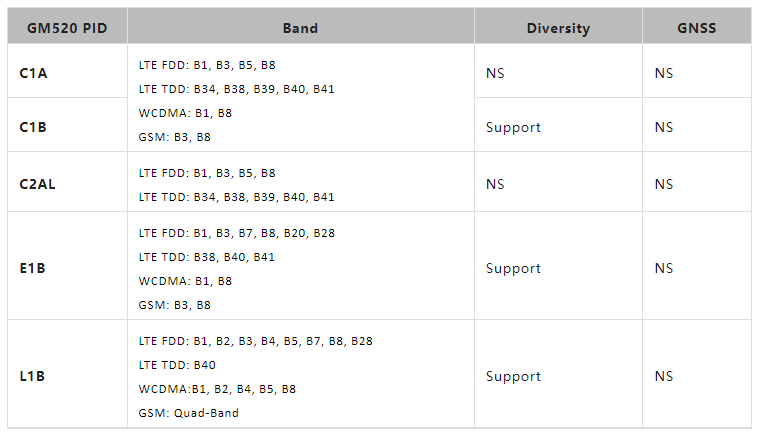Select the E1B row label
Screen dimensions: 757x440
tap(33, 268)
